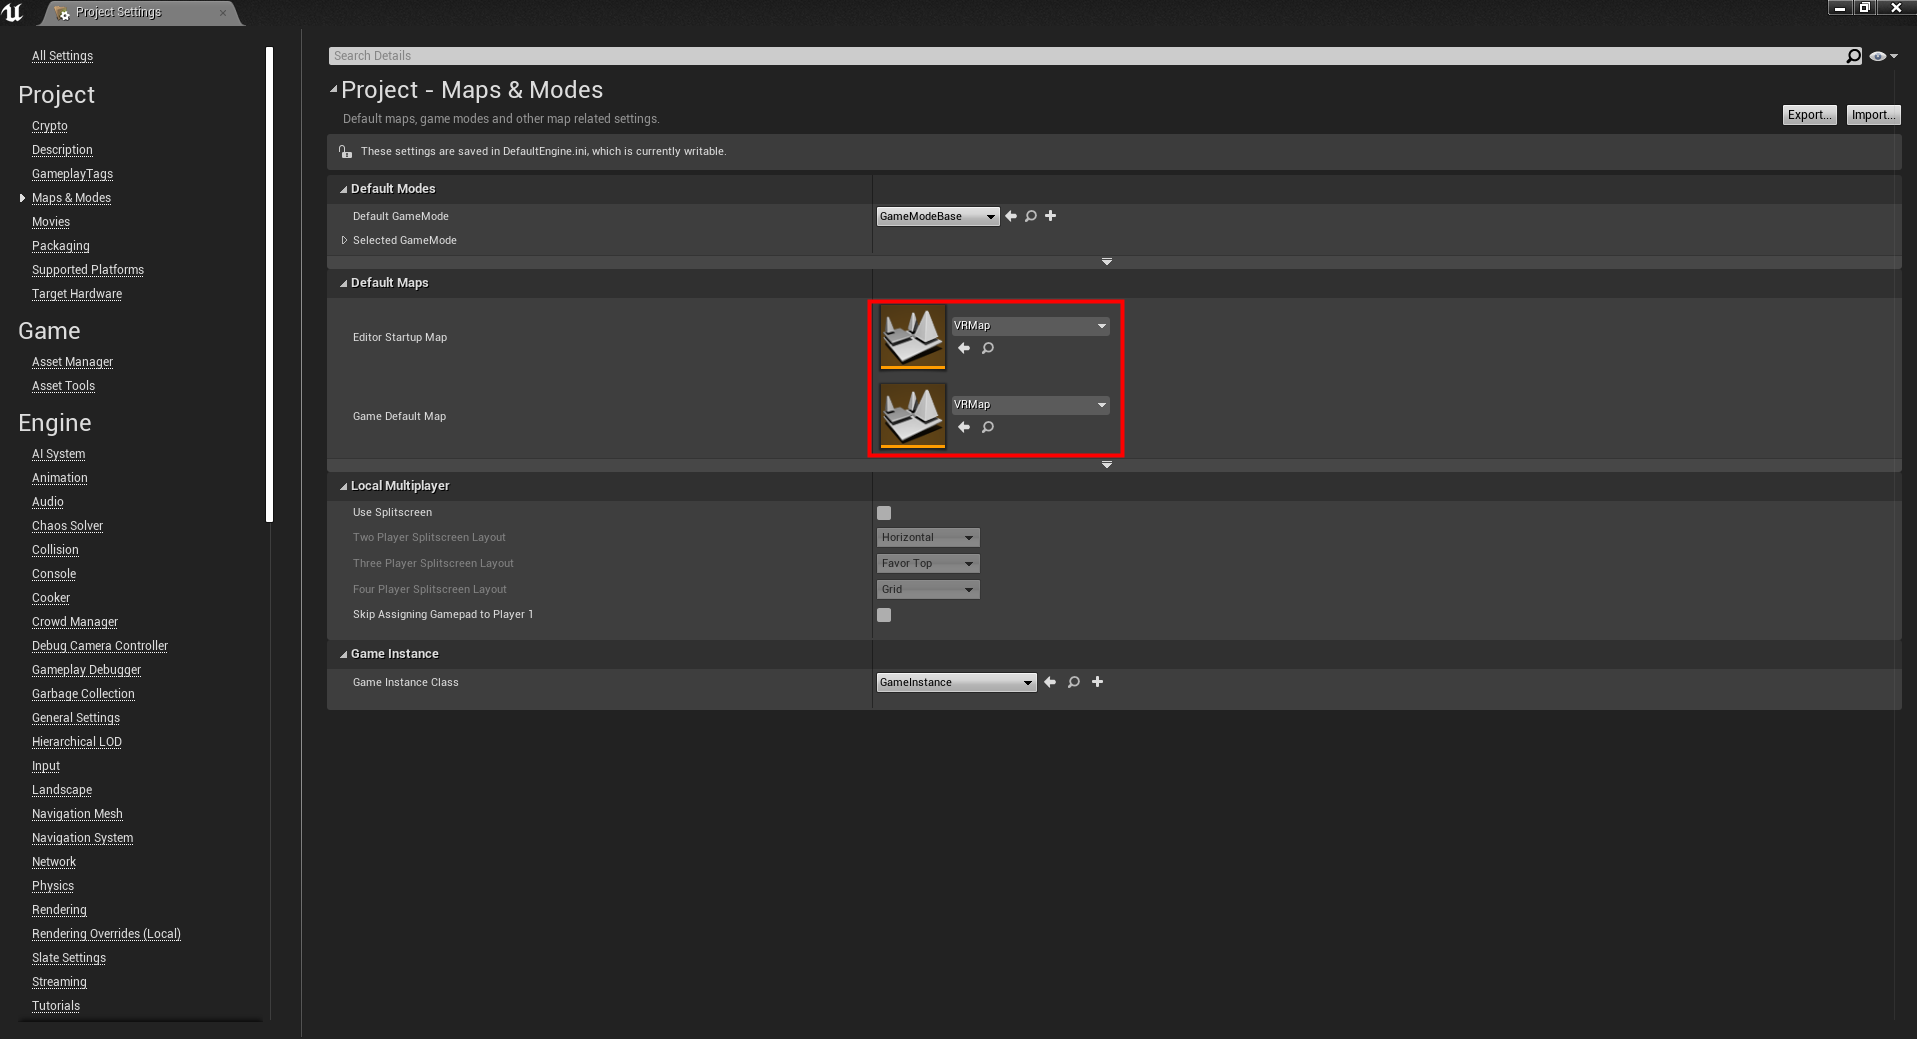Click magnifier icon under Game Default Map
The width and height of the screenshot is (1917, 1039).
click(x=988, y=427)
